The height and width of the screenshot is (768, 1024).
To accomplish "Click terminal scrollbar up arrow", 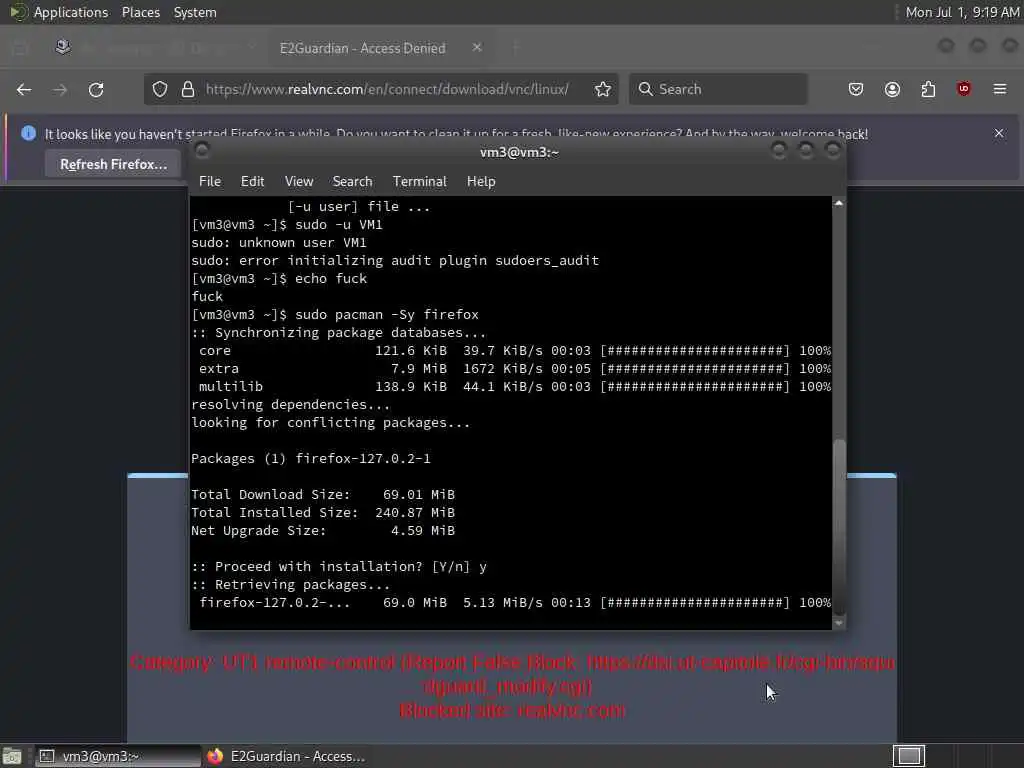I will [x=839, y=204].
